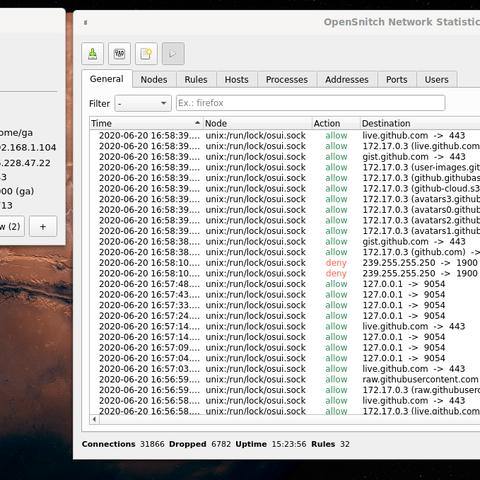Viewport: 480px width, 480px height.
Task: Sort by the Action column header
Action: tap(336, 123)
